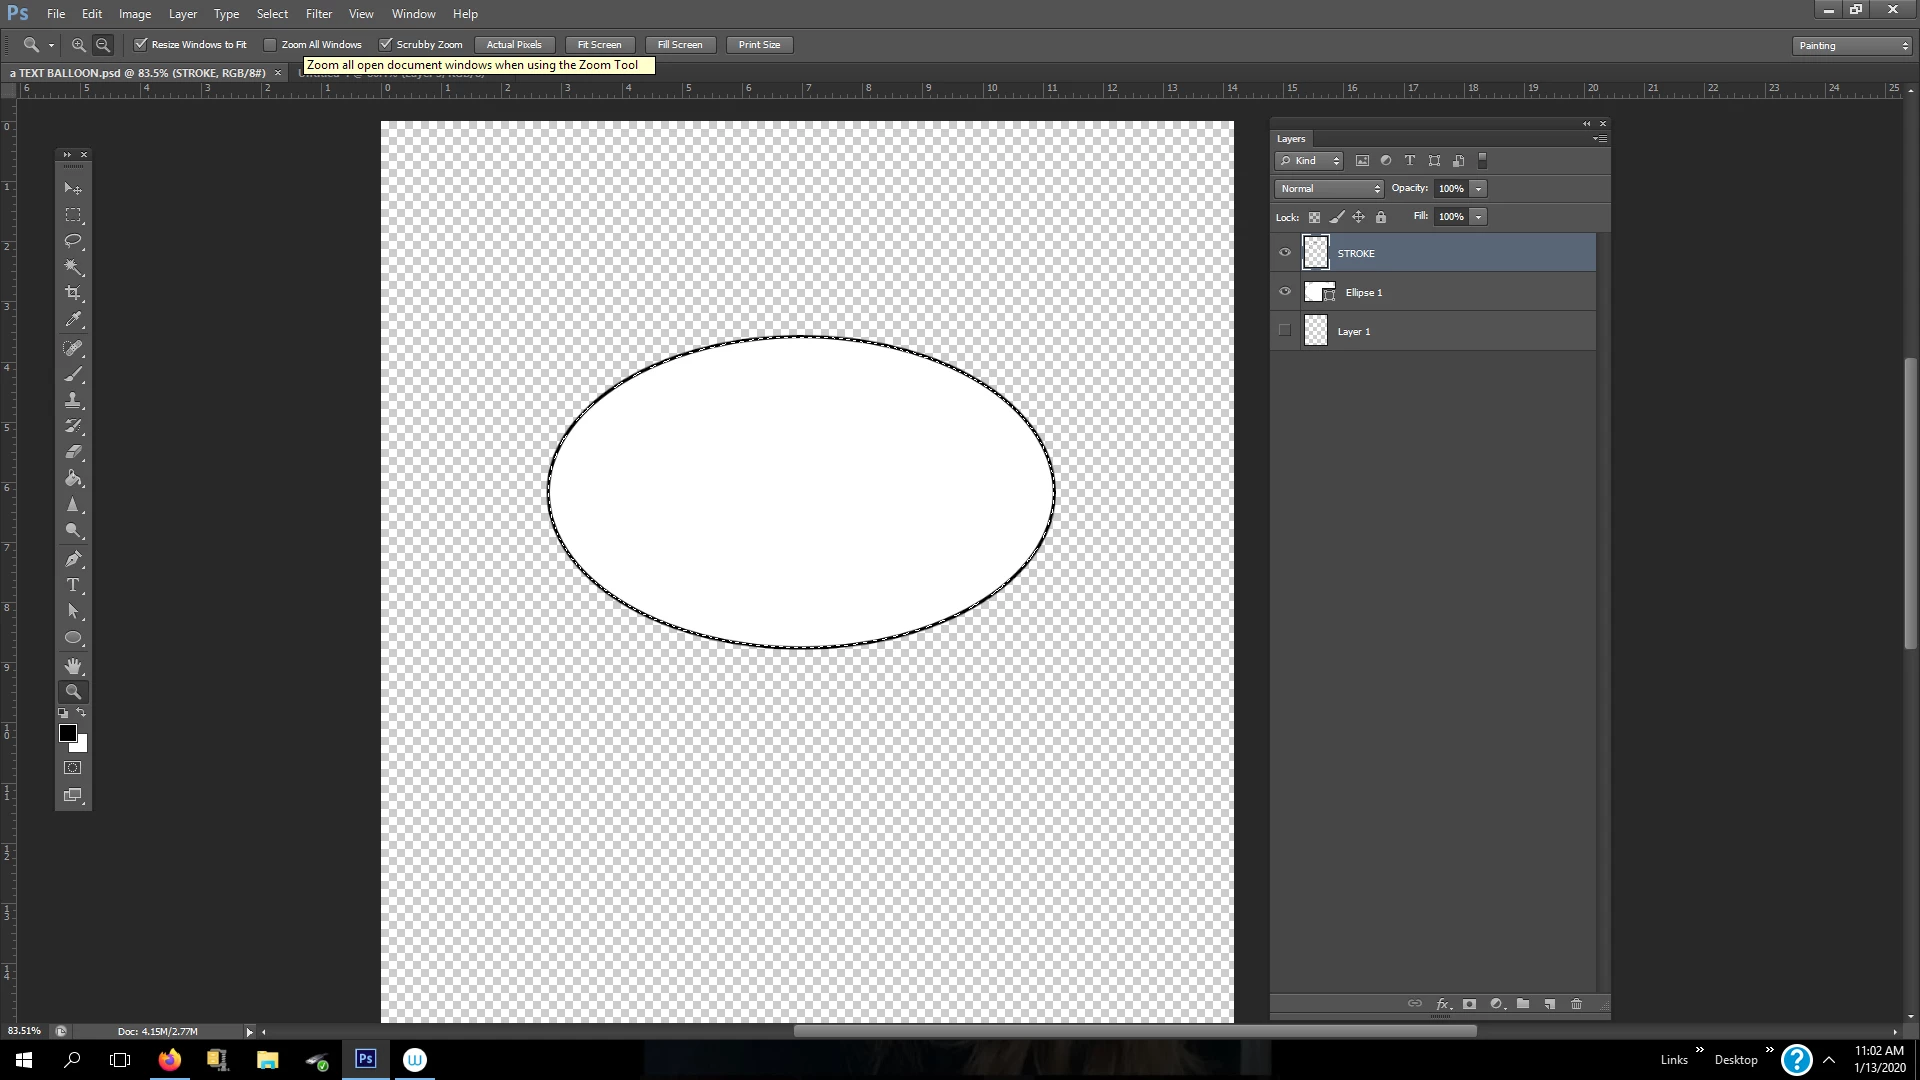Hide the Ellipse 1 layer

1285,292
